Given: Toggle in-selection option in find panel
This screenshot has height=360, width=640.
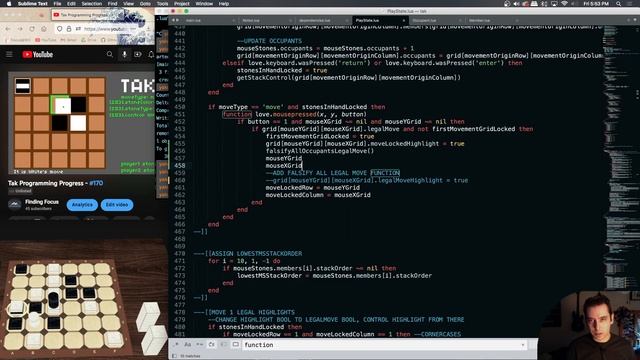Looking at the screenshot, I should tap(224, 345).
